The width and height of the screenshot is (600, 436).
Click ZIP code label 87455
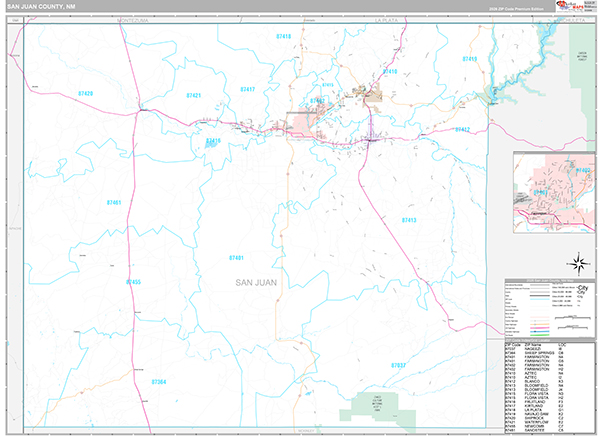click(x=133, y=282)
